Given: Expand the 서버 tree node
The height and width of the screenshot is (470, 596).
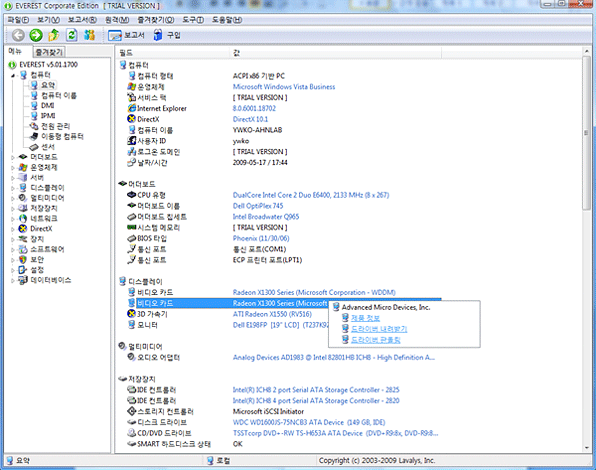Looking at the screenshot, I should point(13,178).
